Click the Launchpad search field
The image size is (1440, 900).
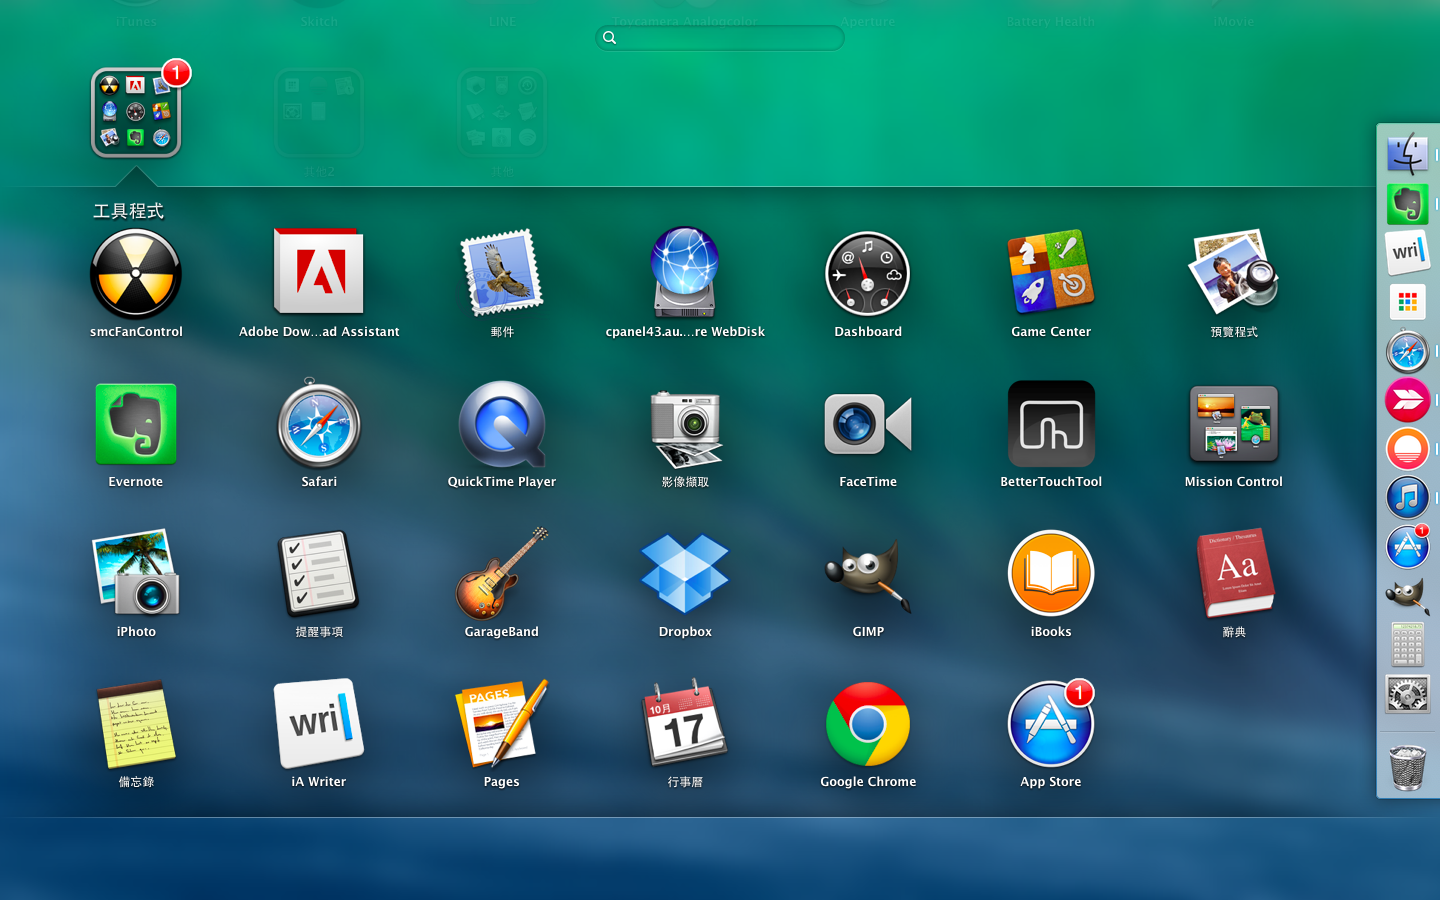720,38
